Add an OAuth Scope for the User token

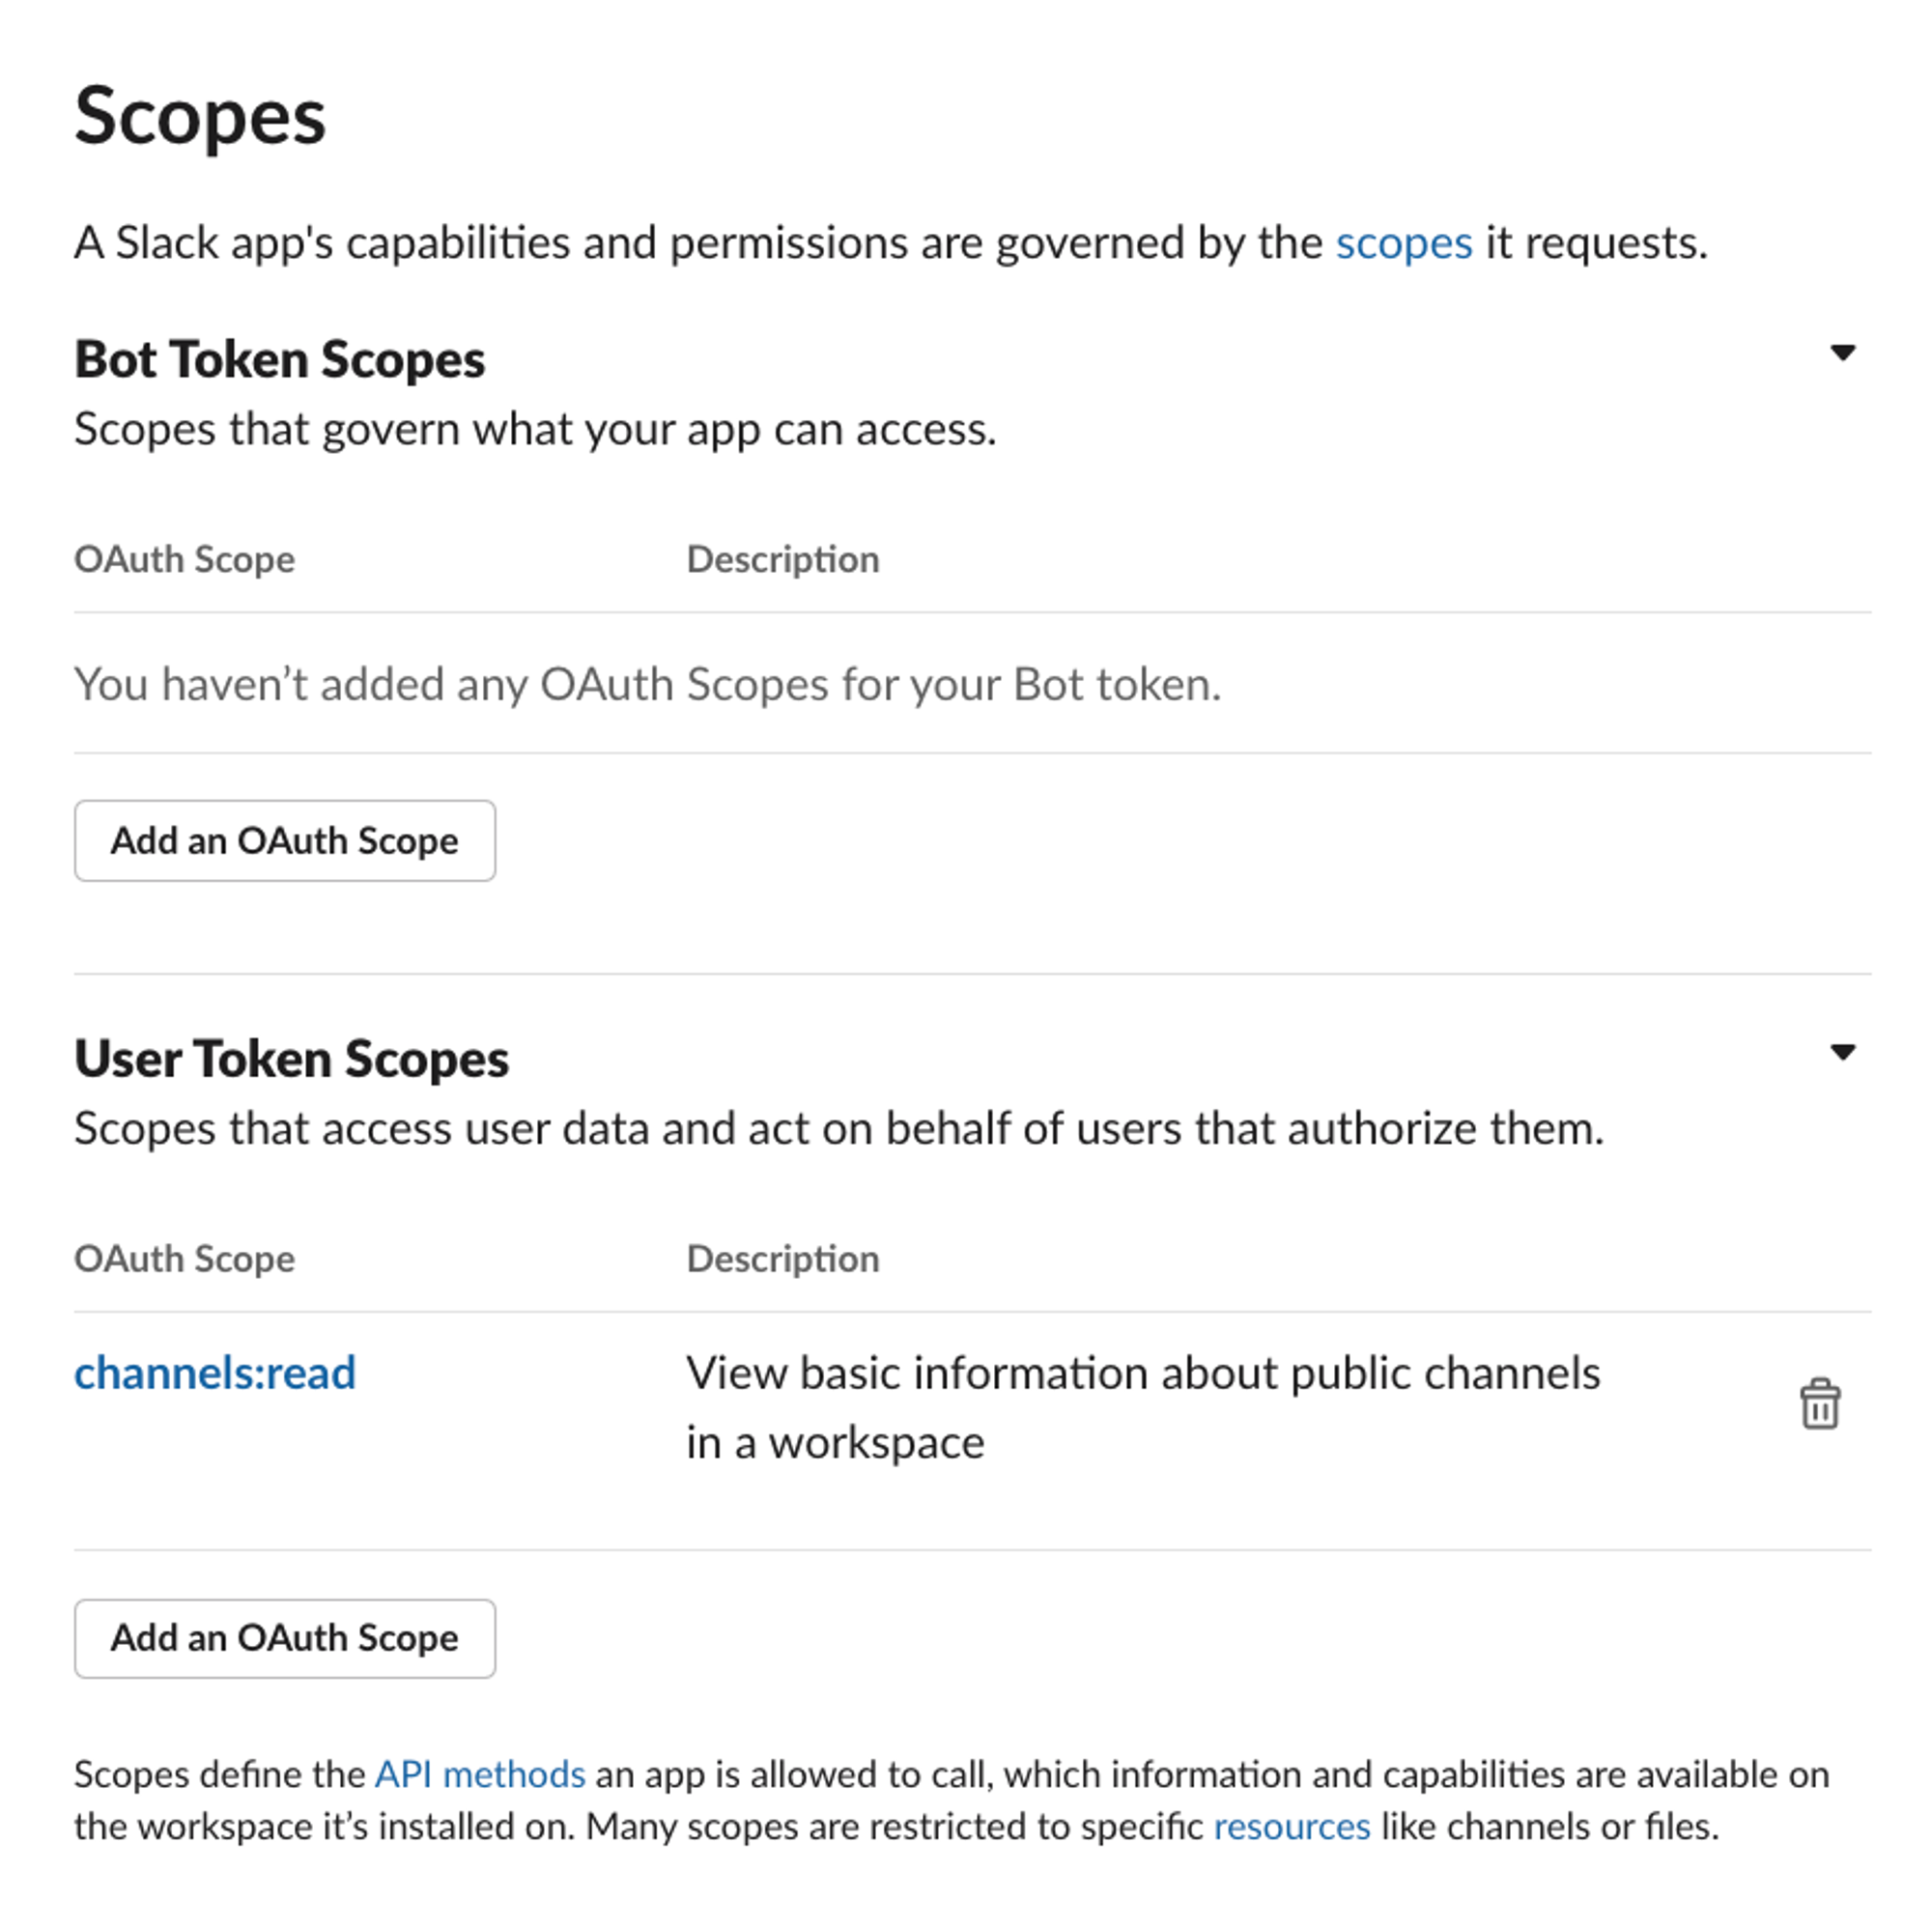click(x=284, y=1638)
